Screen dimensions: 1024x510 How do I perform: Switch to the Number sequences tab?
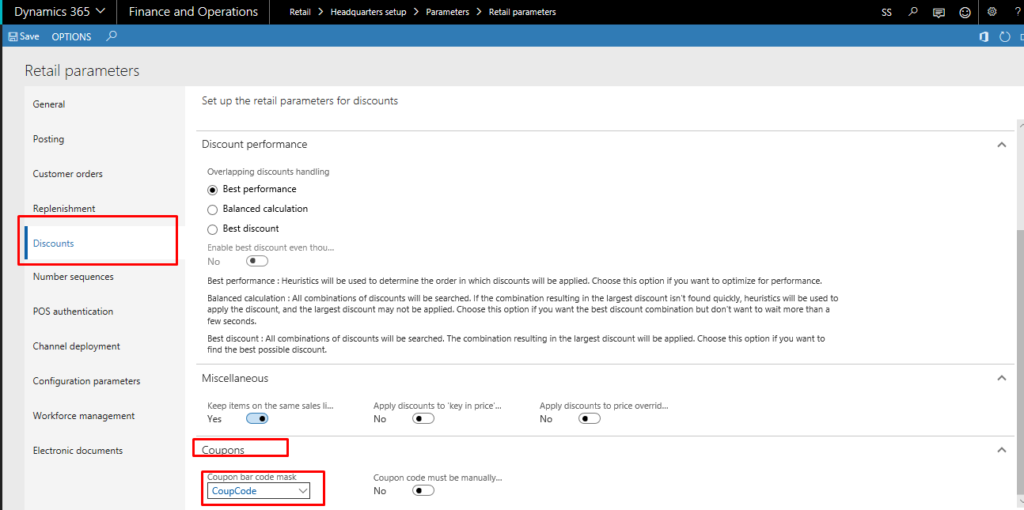pyautogui.click(x=73, y=277)
